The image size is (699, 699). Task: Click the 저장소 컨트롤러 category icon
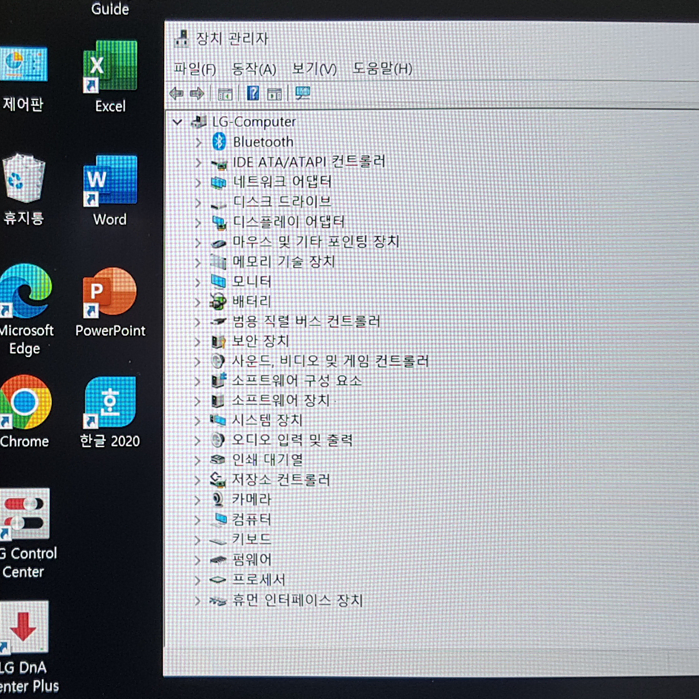pyautogui.click(x=218, y=480)
